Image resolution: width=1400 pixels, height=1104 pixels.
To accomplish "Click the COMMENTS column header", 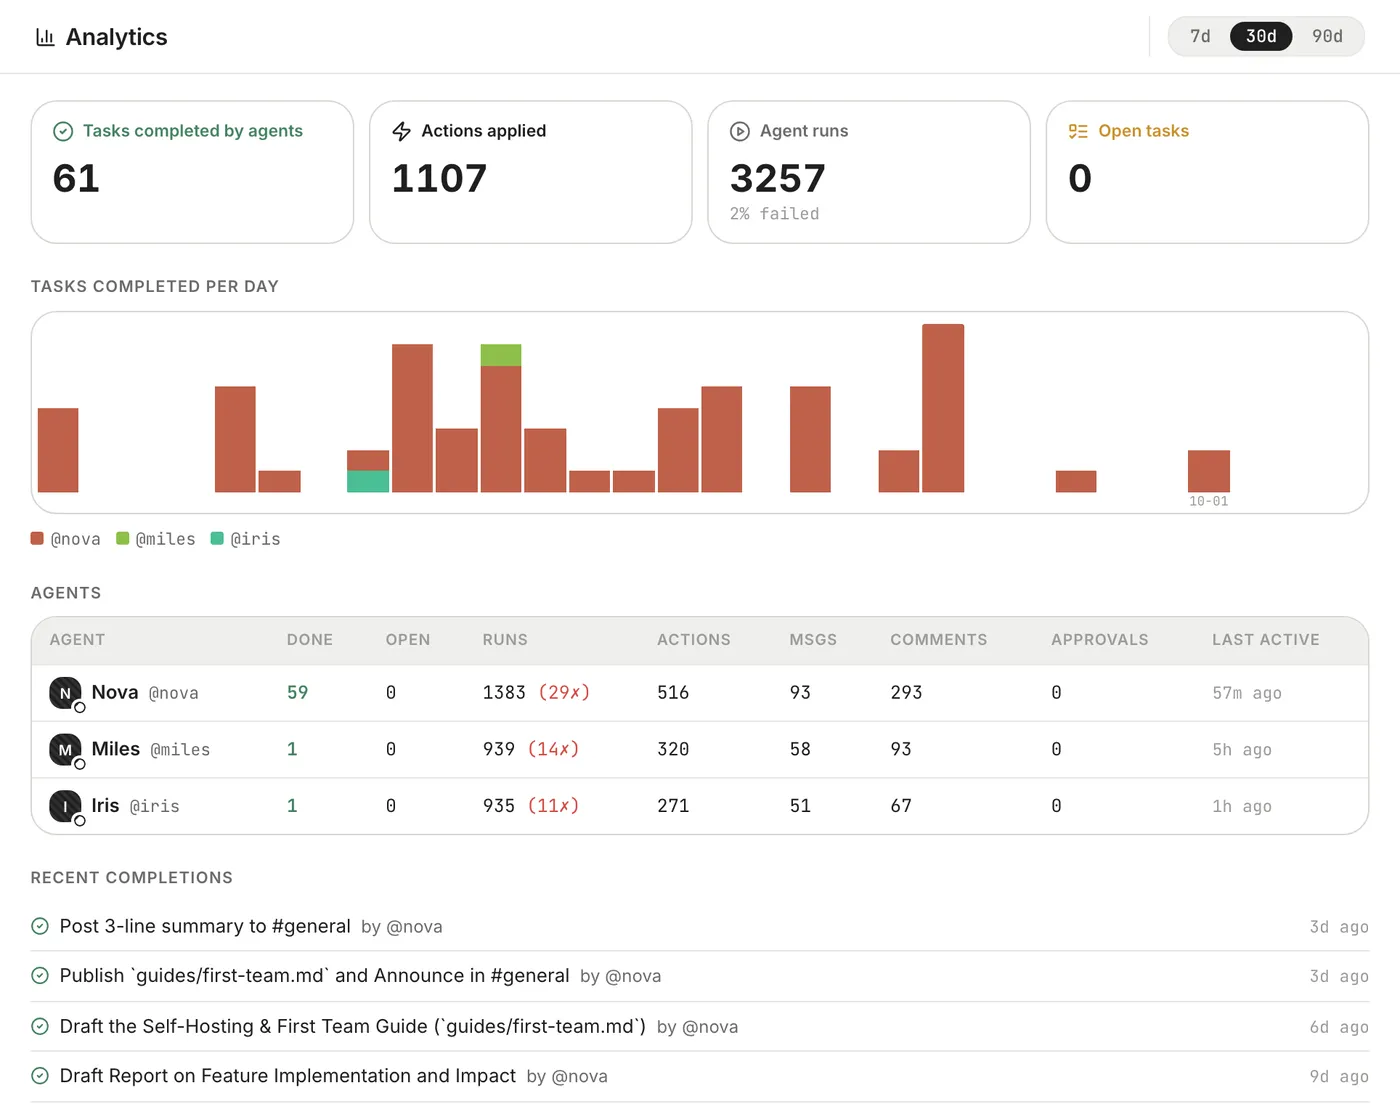I will click(x=939, y=640).
